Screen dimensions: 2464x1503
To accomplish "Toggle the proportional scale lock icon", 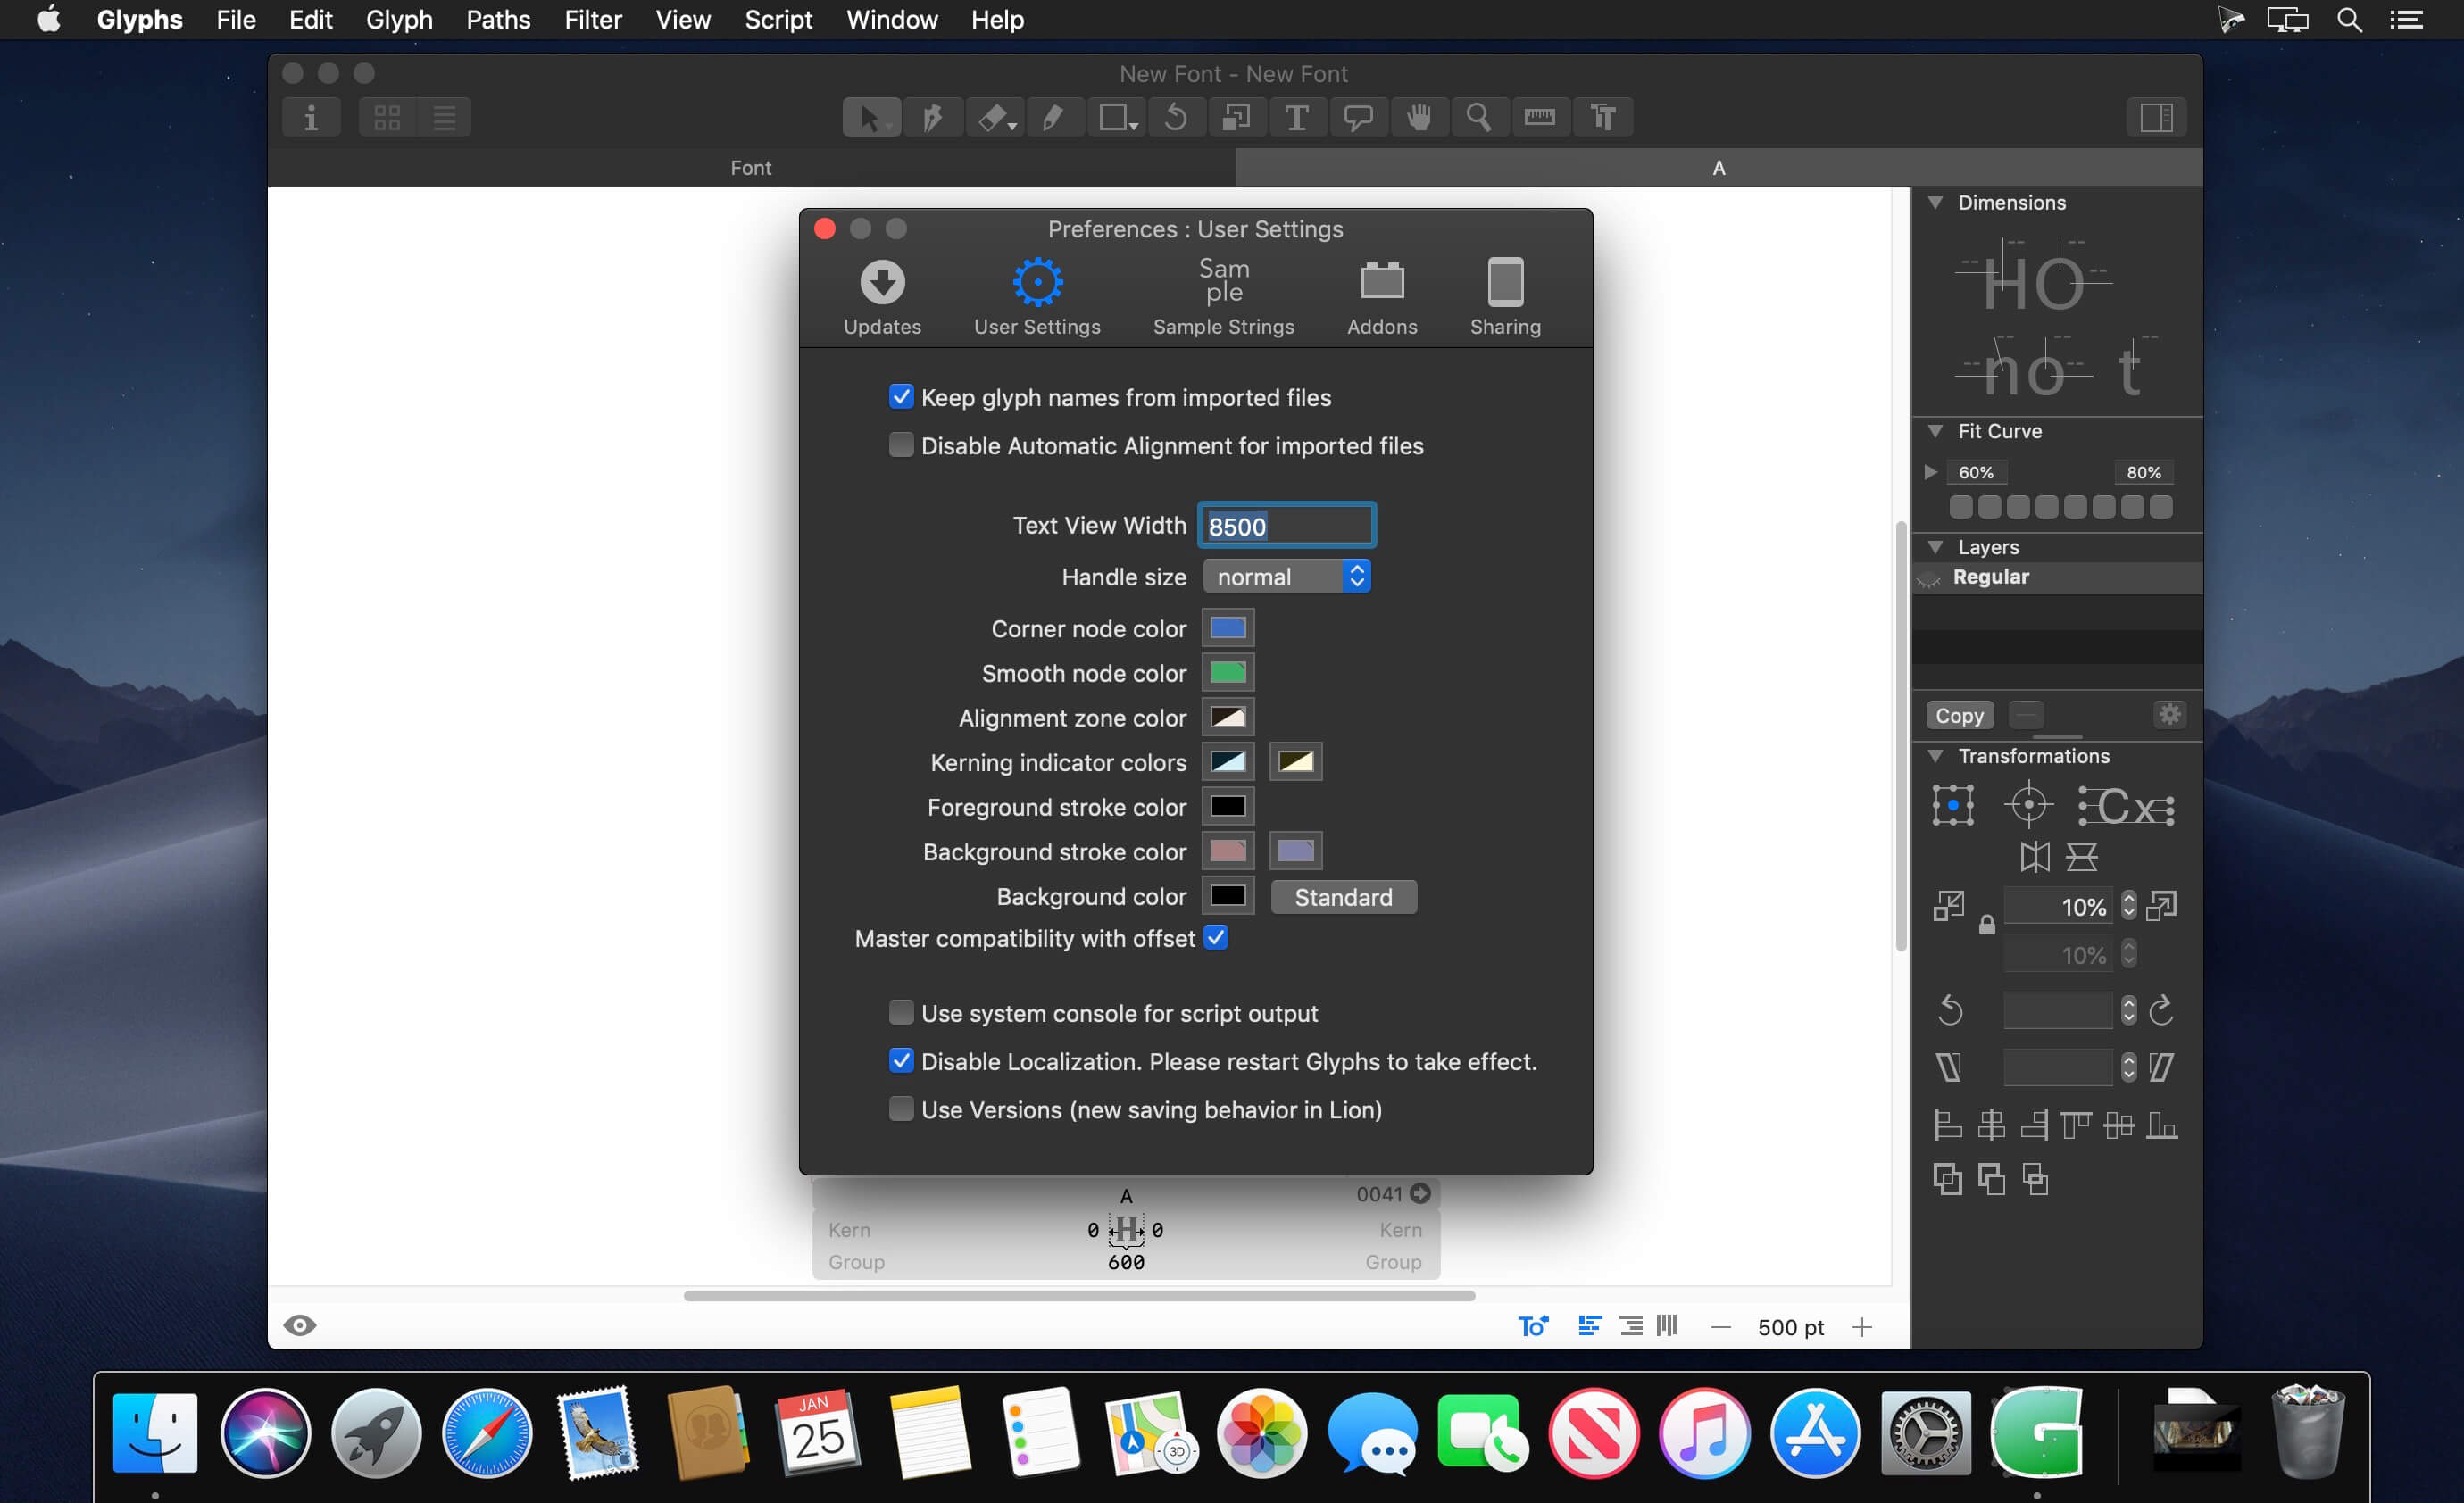I will point(1987,925).
